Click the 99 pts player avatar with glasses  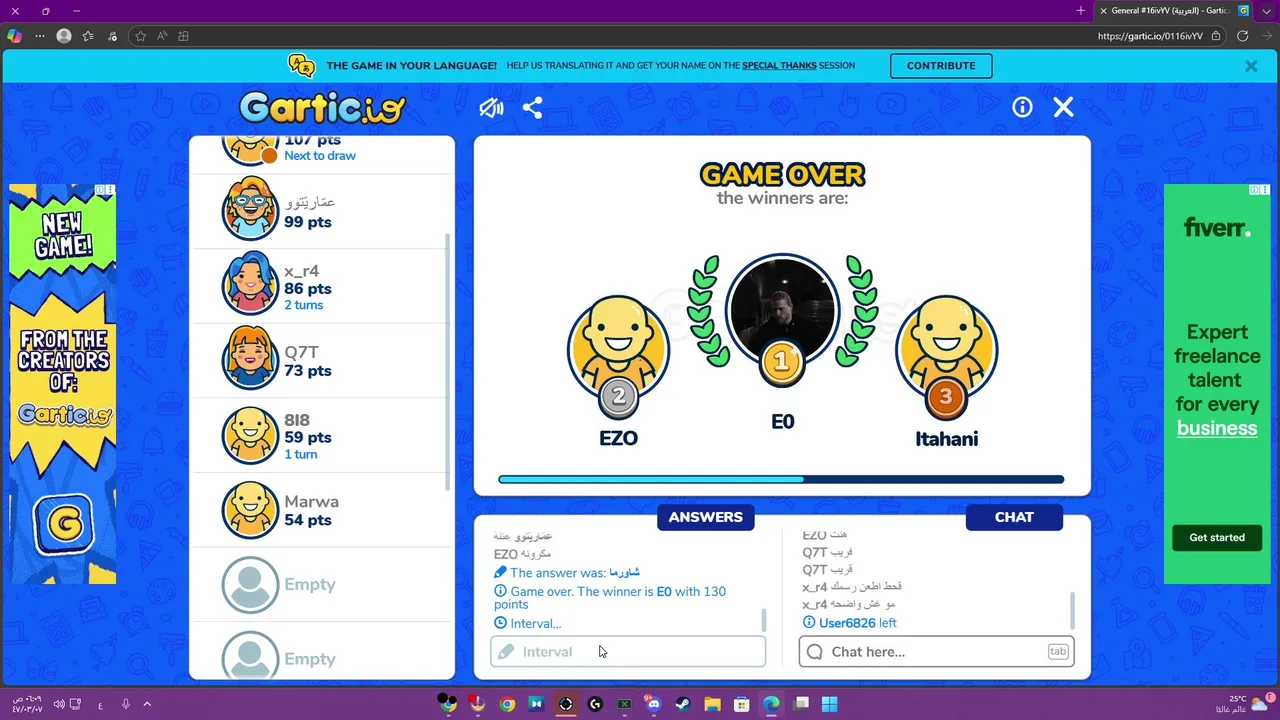pyautogui.click(x=250, y=210)
